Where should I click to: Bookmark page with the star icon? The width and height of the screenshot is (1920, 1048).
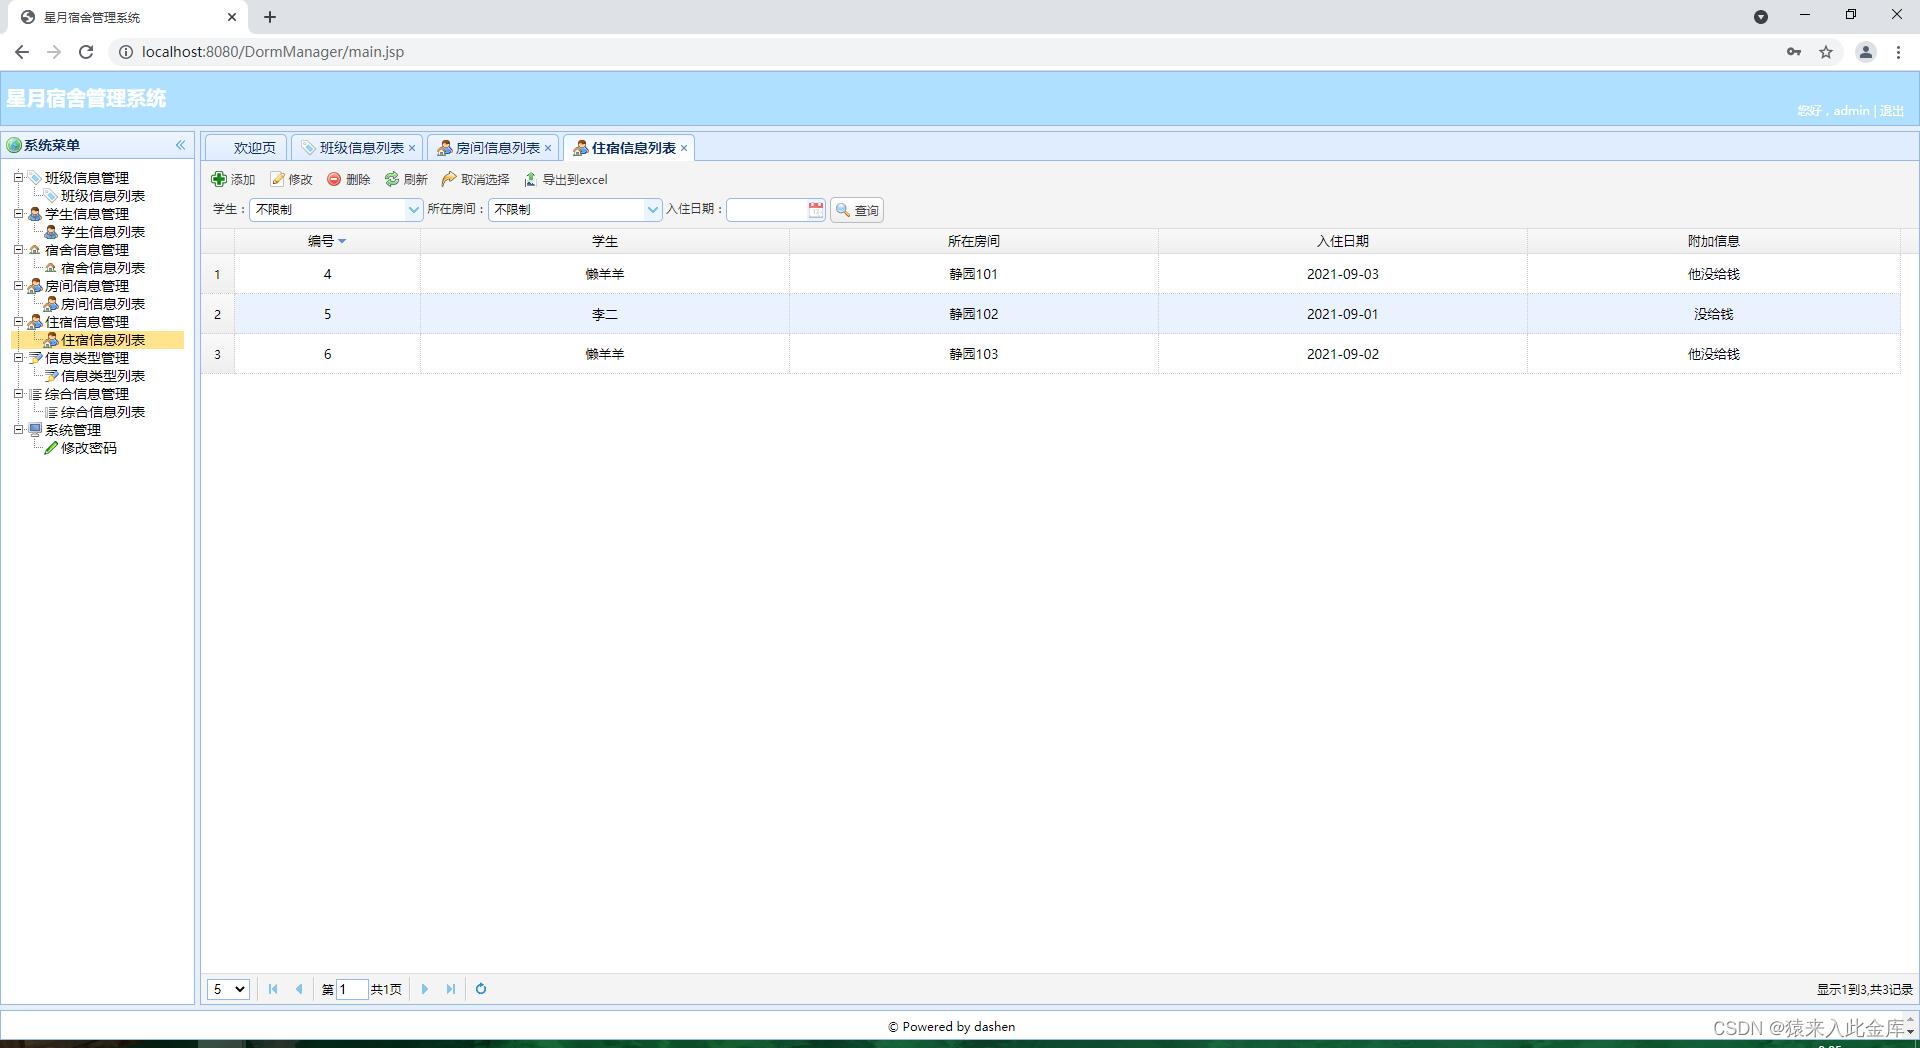click(x=1826, y=52)
